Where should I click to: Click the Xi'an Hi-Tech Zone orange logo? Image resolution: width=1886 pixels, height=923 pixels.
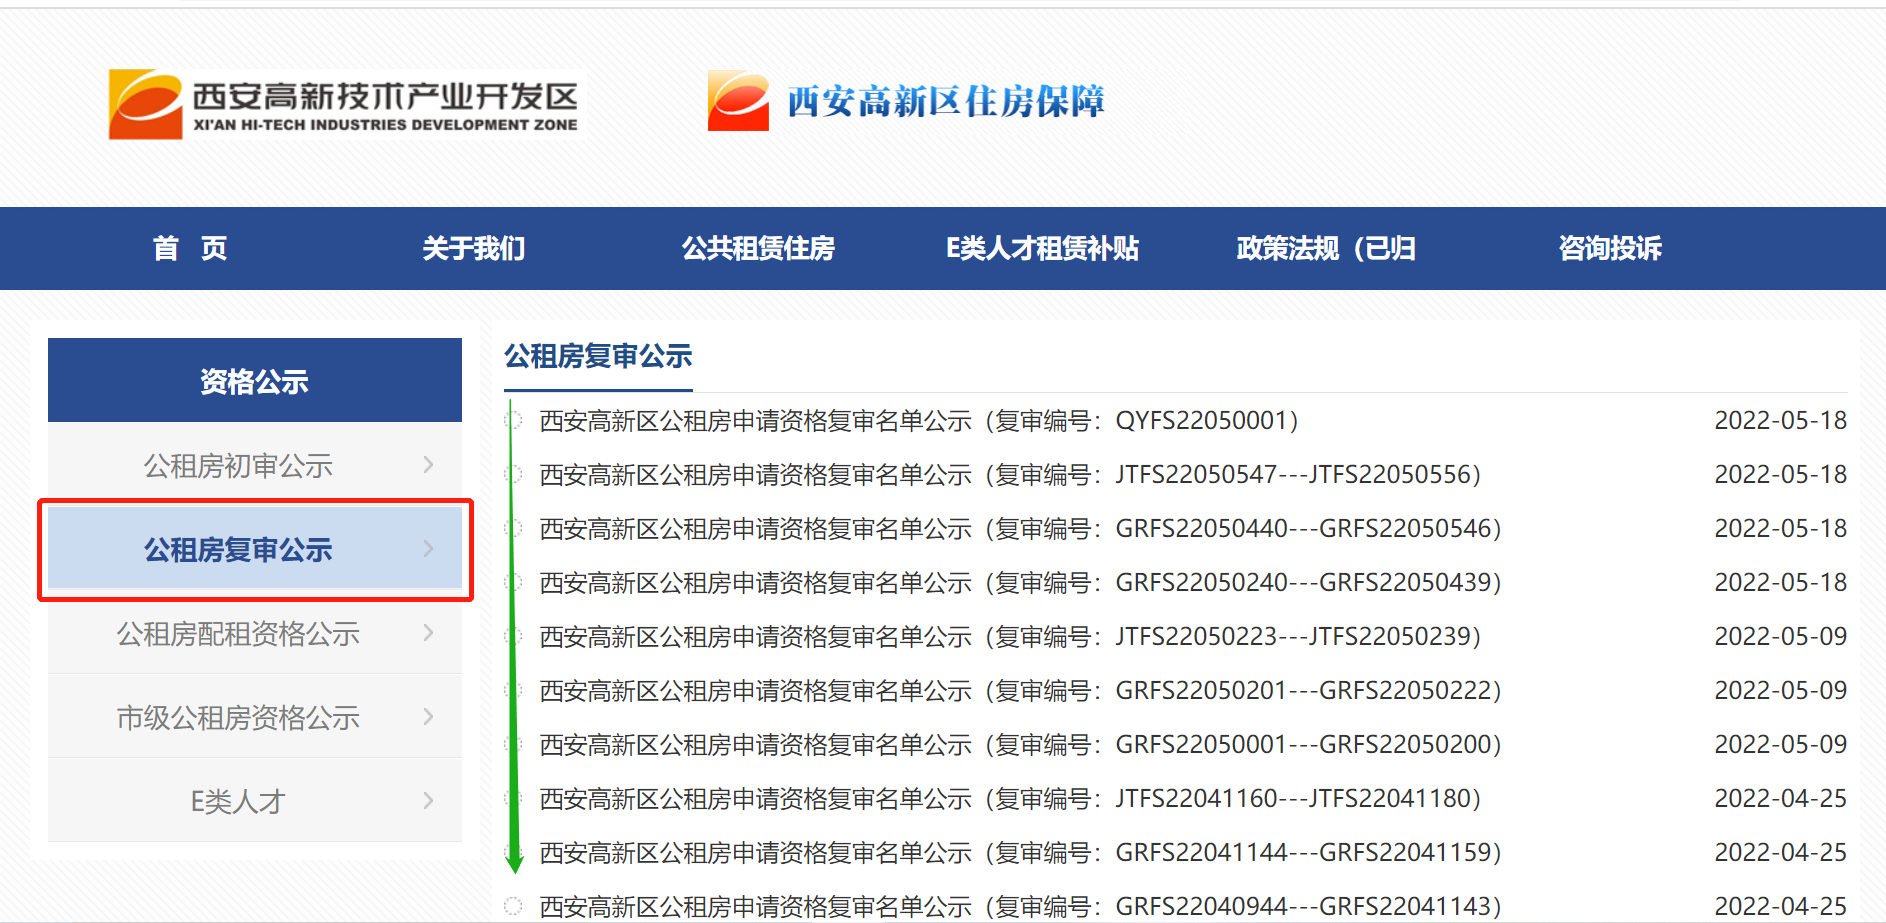tap(145, 104)
